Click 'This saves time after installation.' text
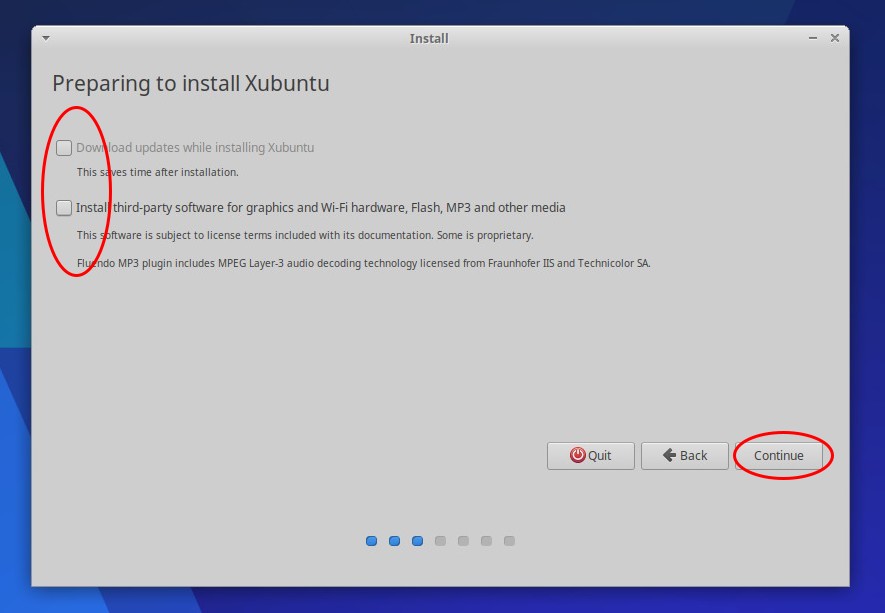885x613 pixels. pyautogui.click(x=157, y=172)
